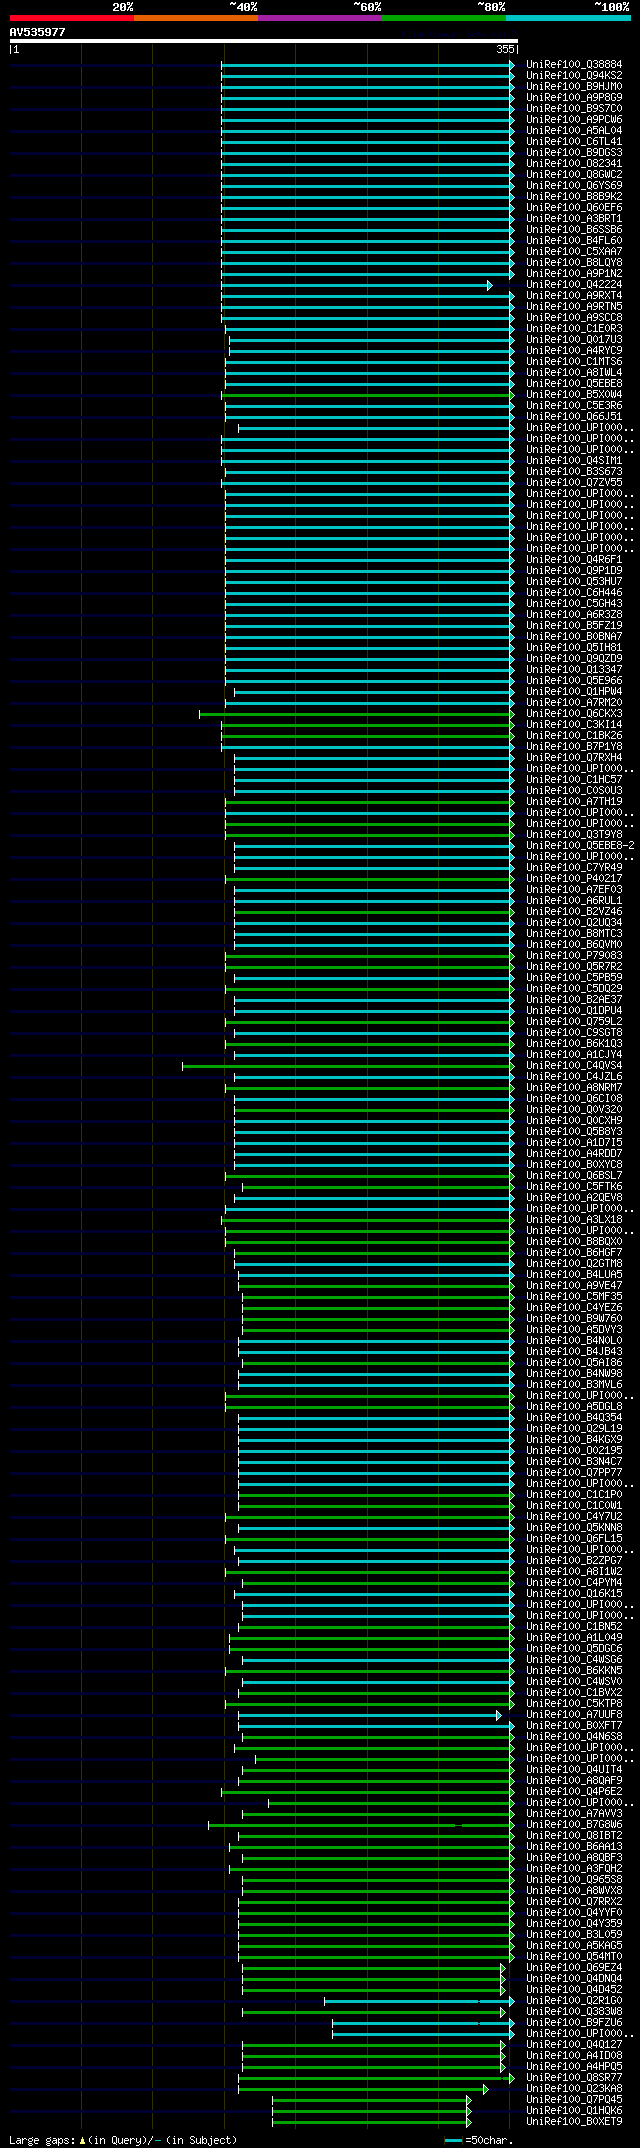
Task: Open UniRef100_B8B9K2 hit
Action: (x=574, y=197)
